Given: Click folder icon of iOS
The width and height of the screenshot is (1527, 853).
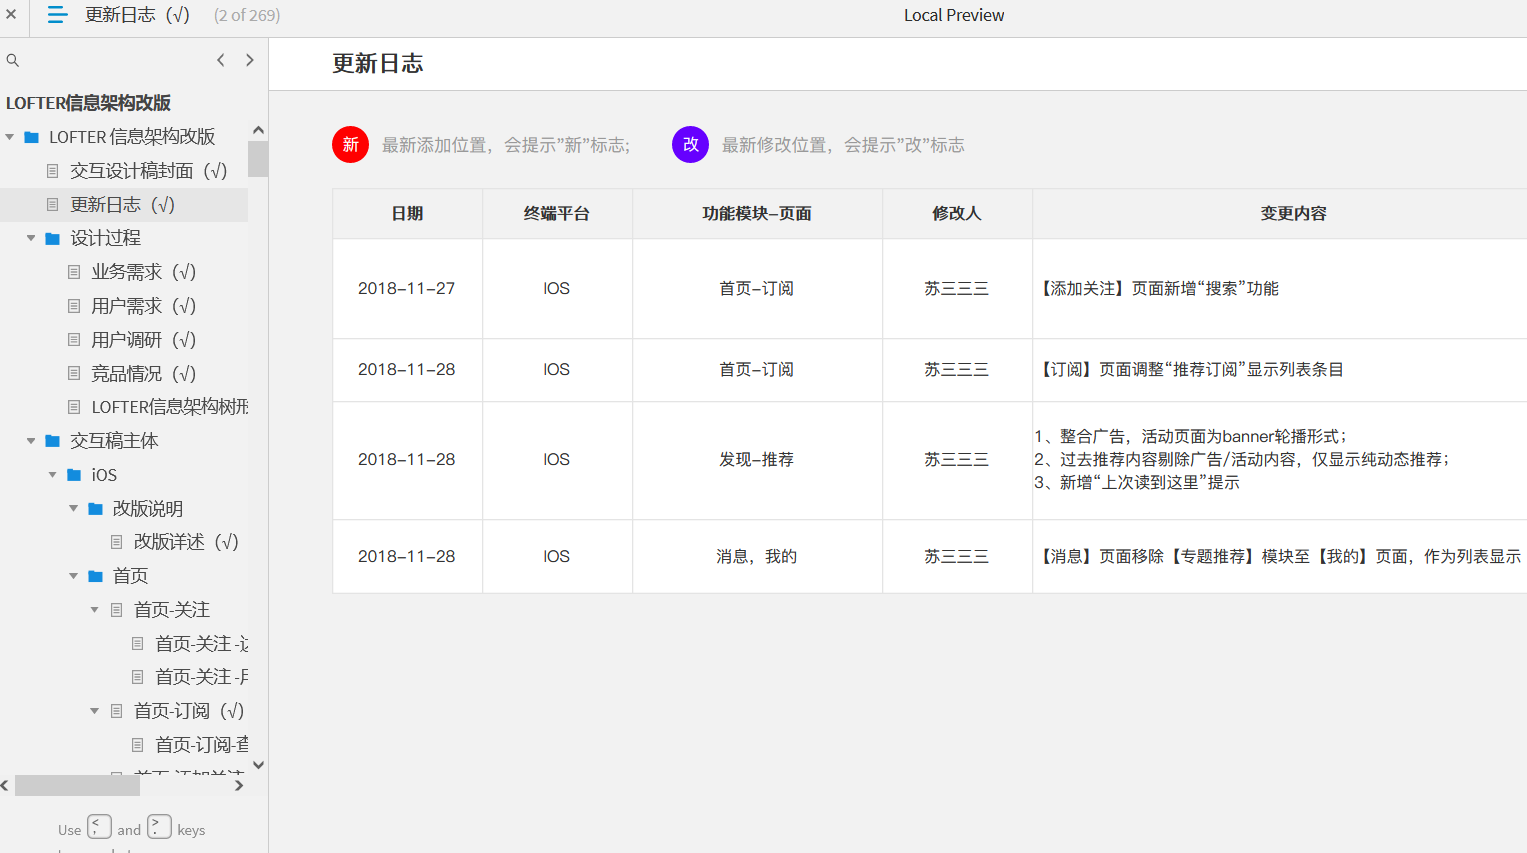Looking at the screenshot, I should click(74, 475).
